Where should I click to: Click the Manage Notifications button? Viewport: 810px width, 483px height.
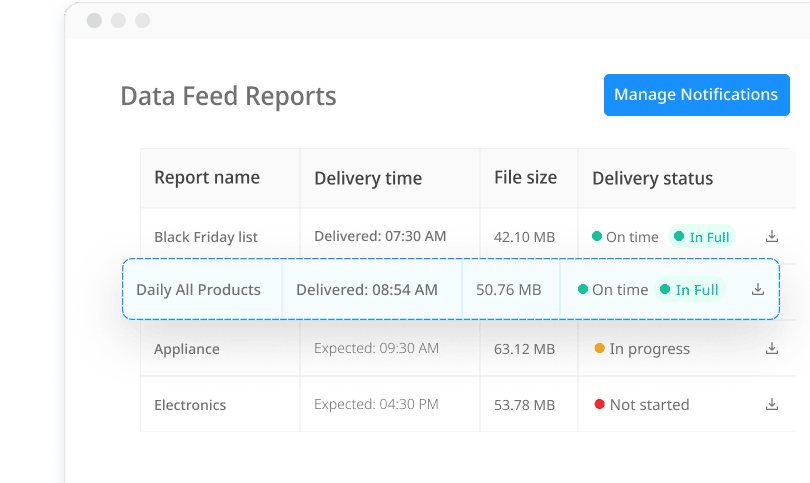(x=696, y=95)
